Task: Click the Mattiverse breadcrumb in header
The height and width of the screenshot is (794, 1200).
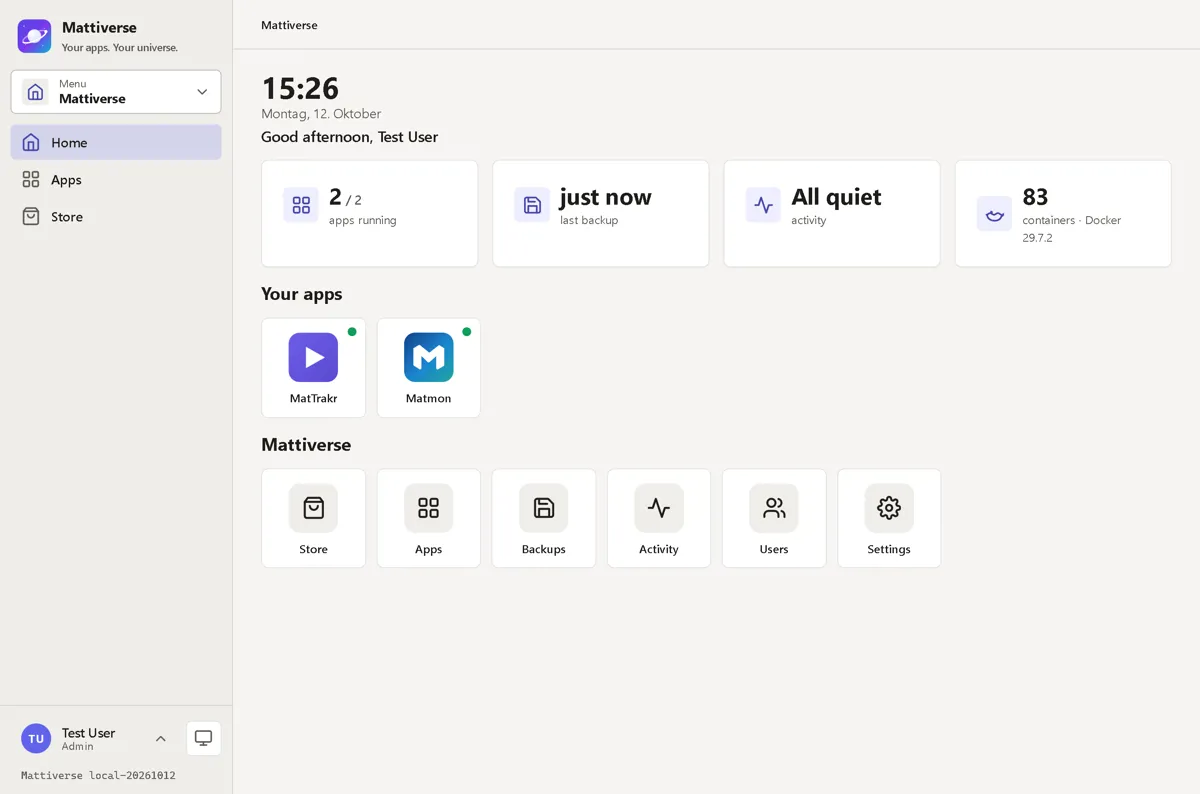Action: point(289,25)
